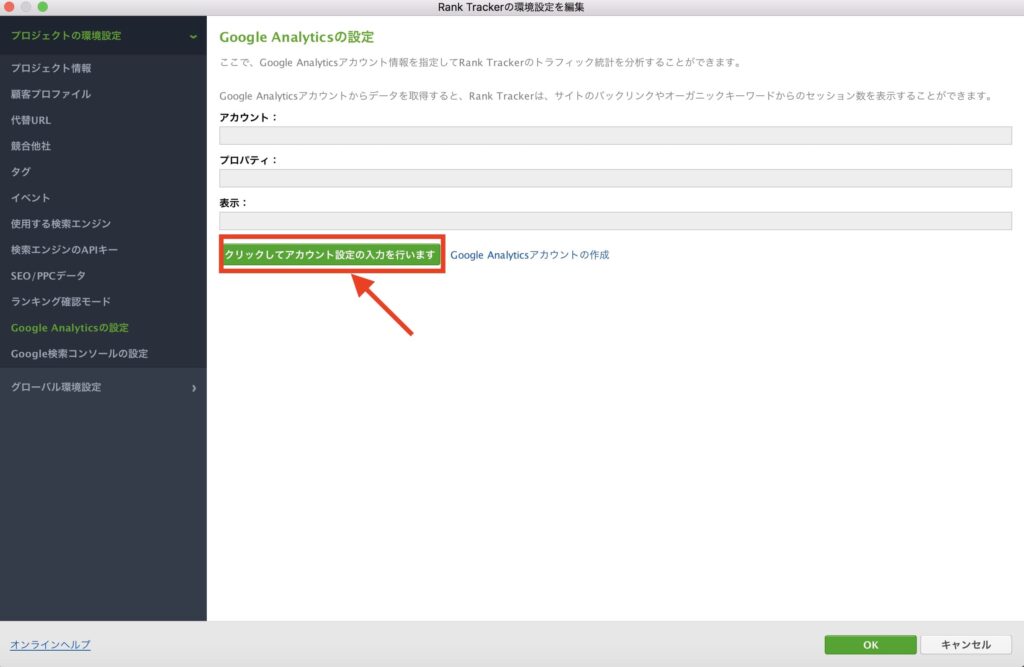
Task: Click the green maximize window button
Action: point(42,7)
